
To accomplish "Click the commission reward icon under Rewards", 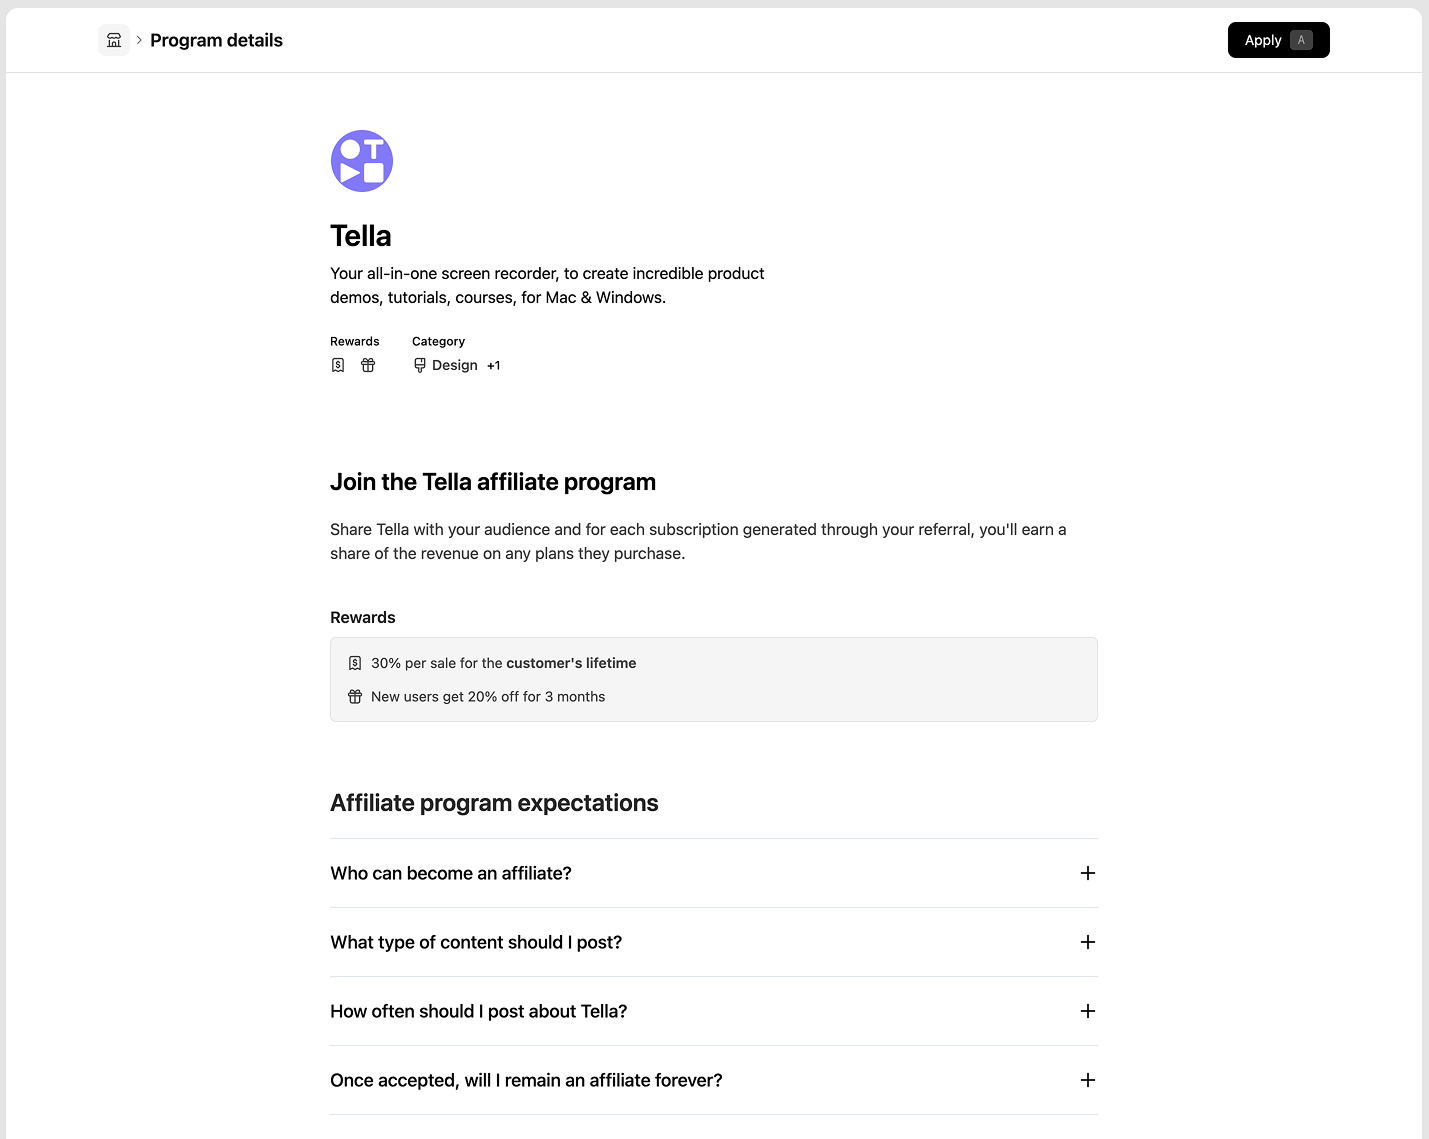I will pos(338,365).
